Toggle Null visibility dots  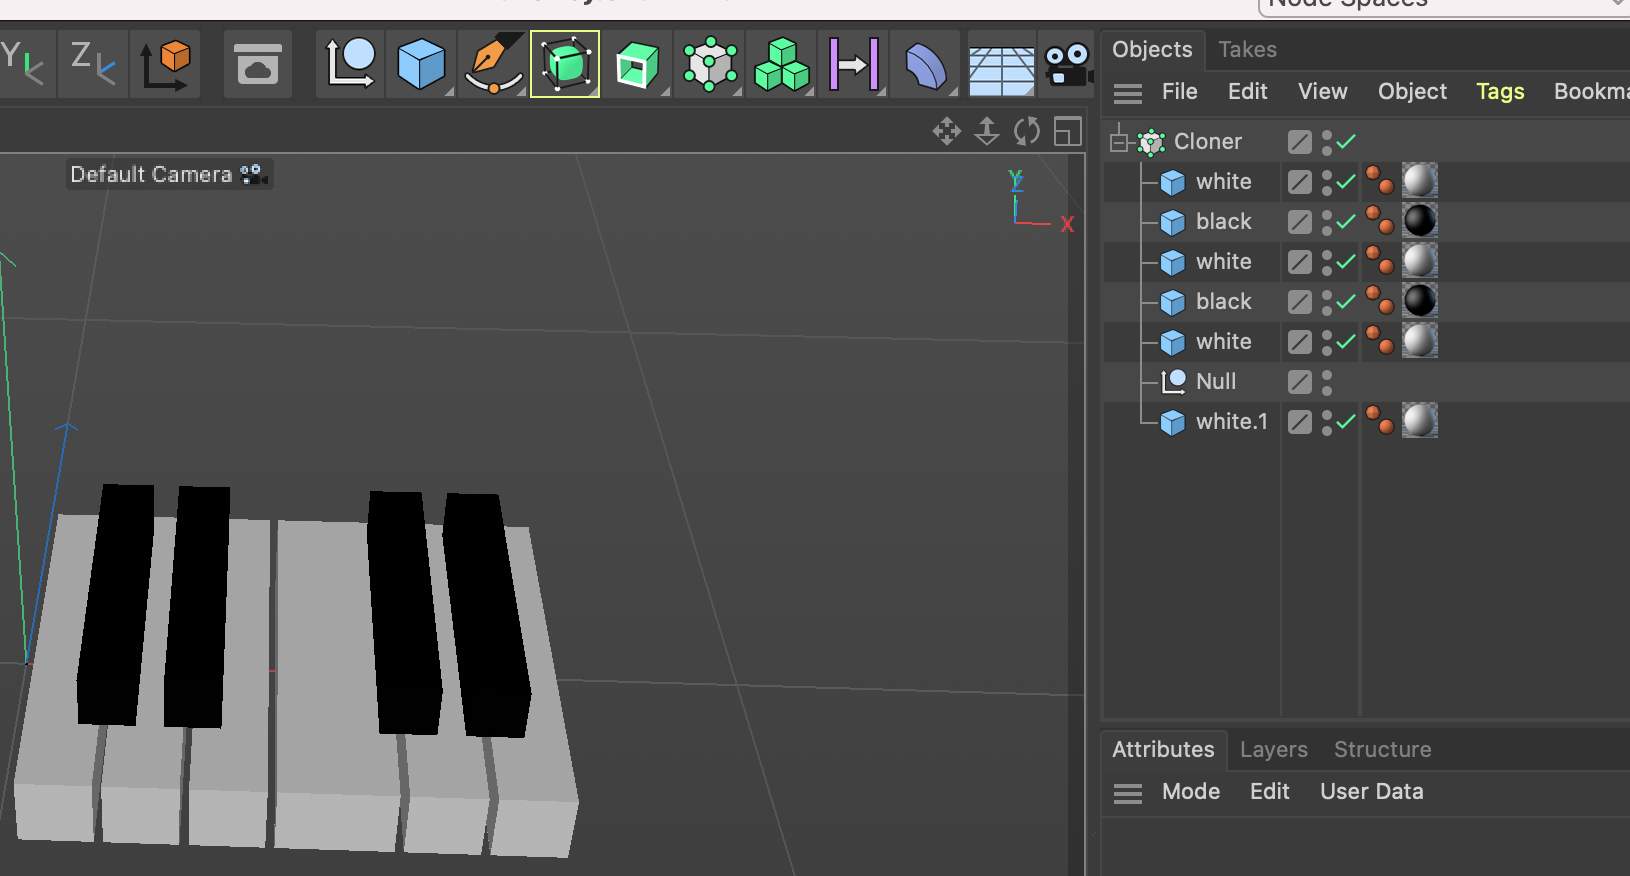(1327, 382)
